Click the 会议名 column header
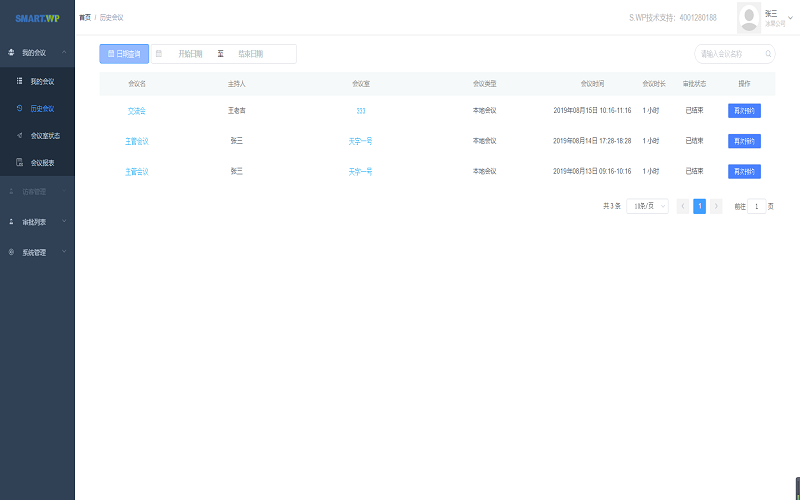 pos(137,84)
